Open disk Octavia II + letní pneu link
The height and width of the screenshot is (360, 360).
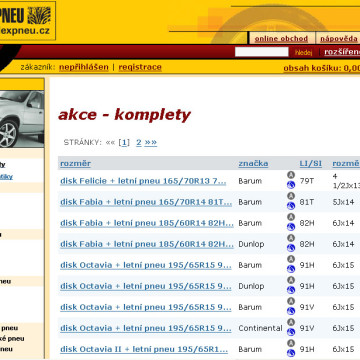click(144, 349)
